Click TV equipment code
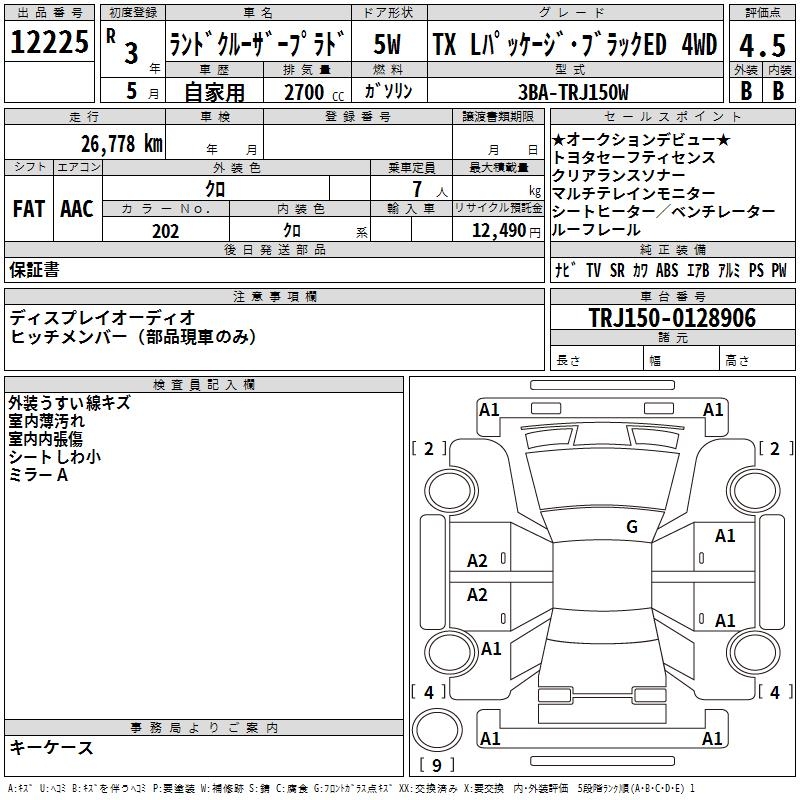800x800 pixels. click(x=593, y=270)
